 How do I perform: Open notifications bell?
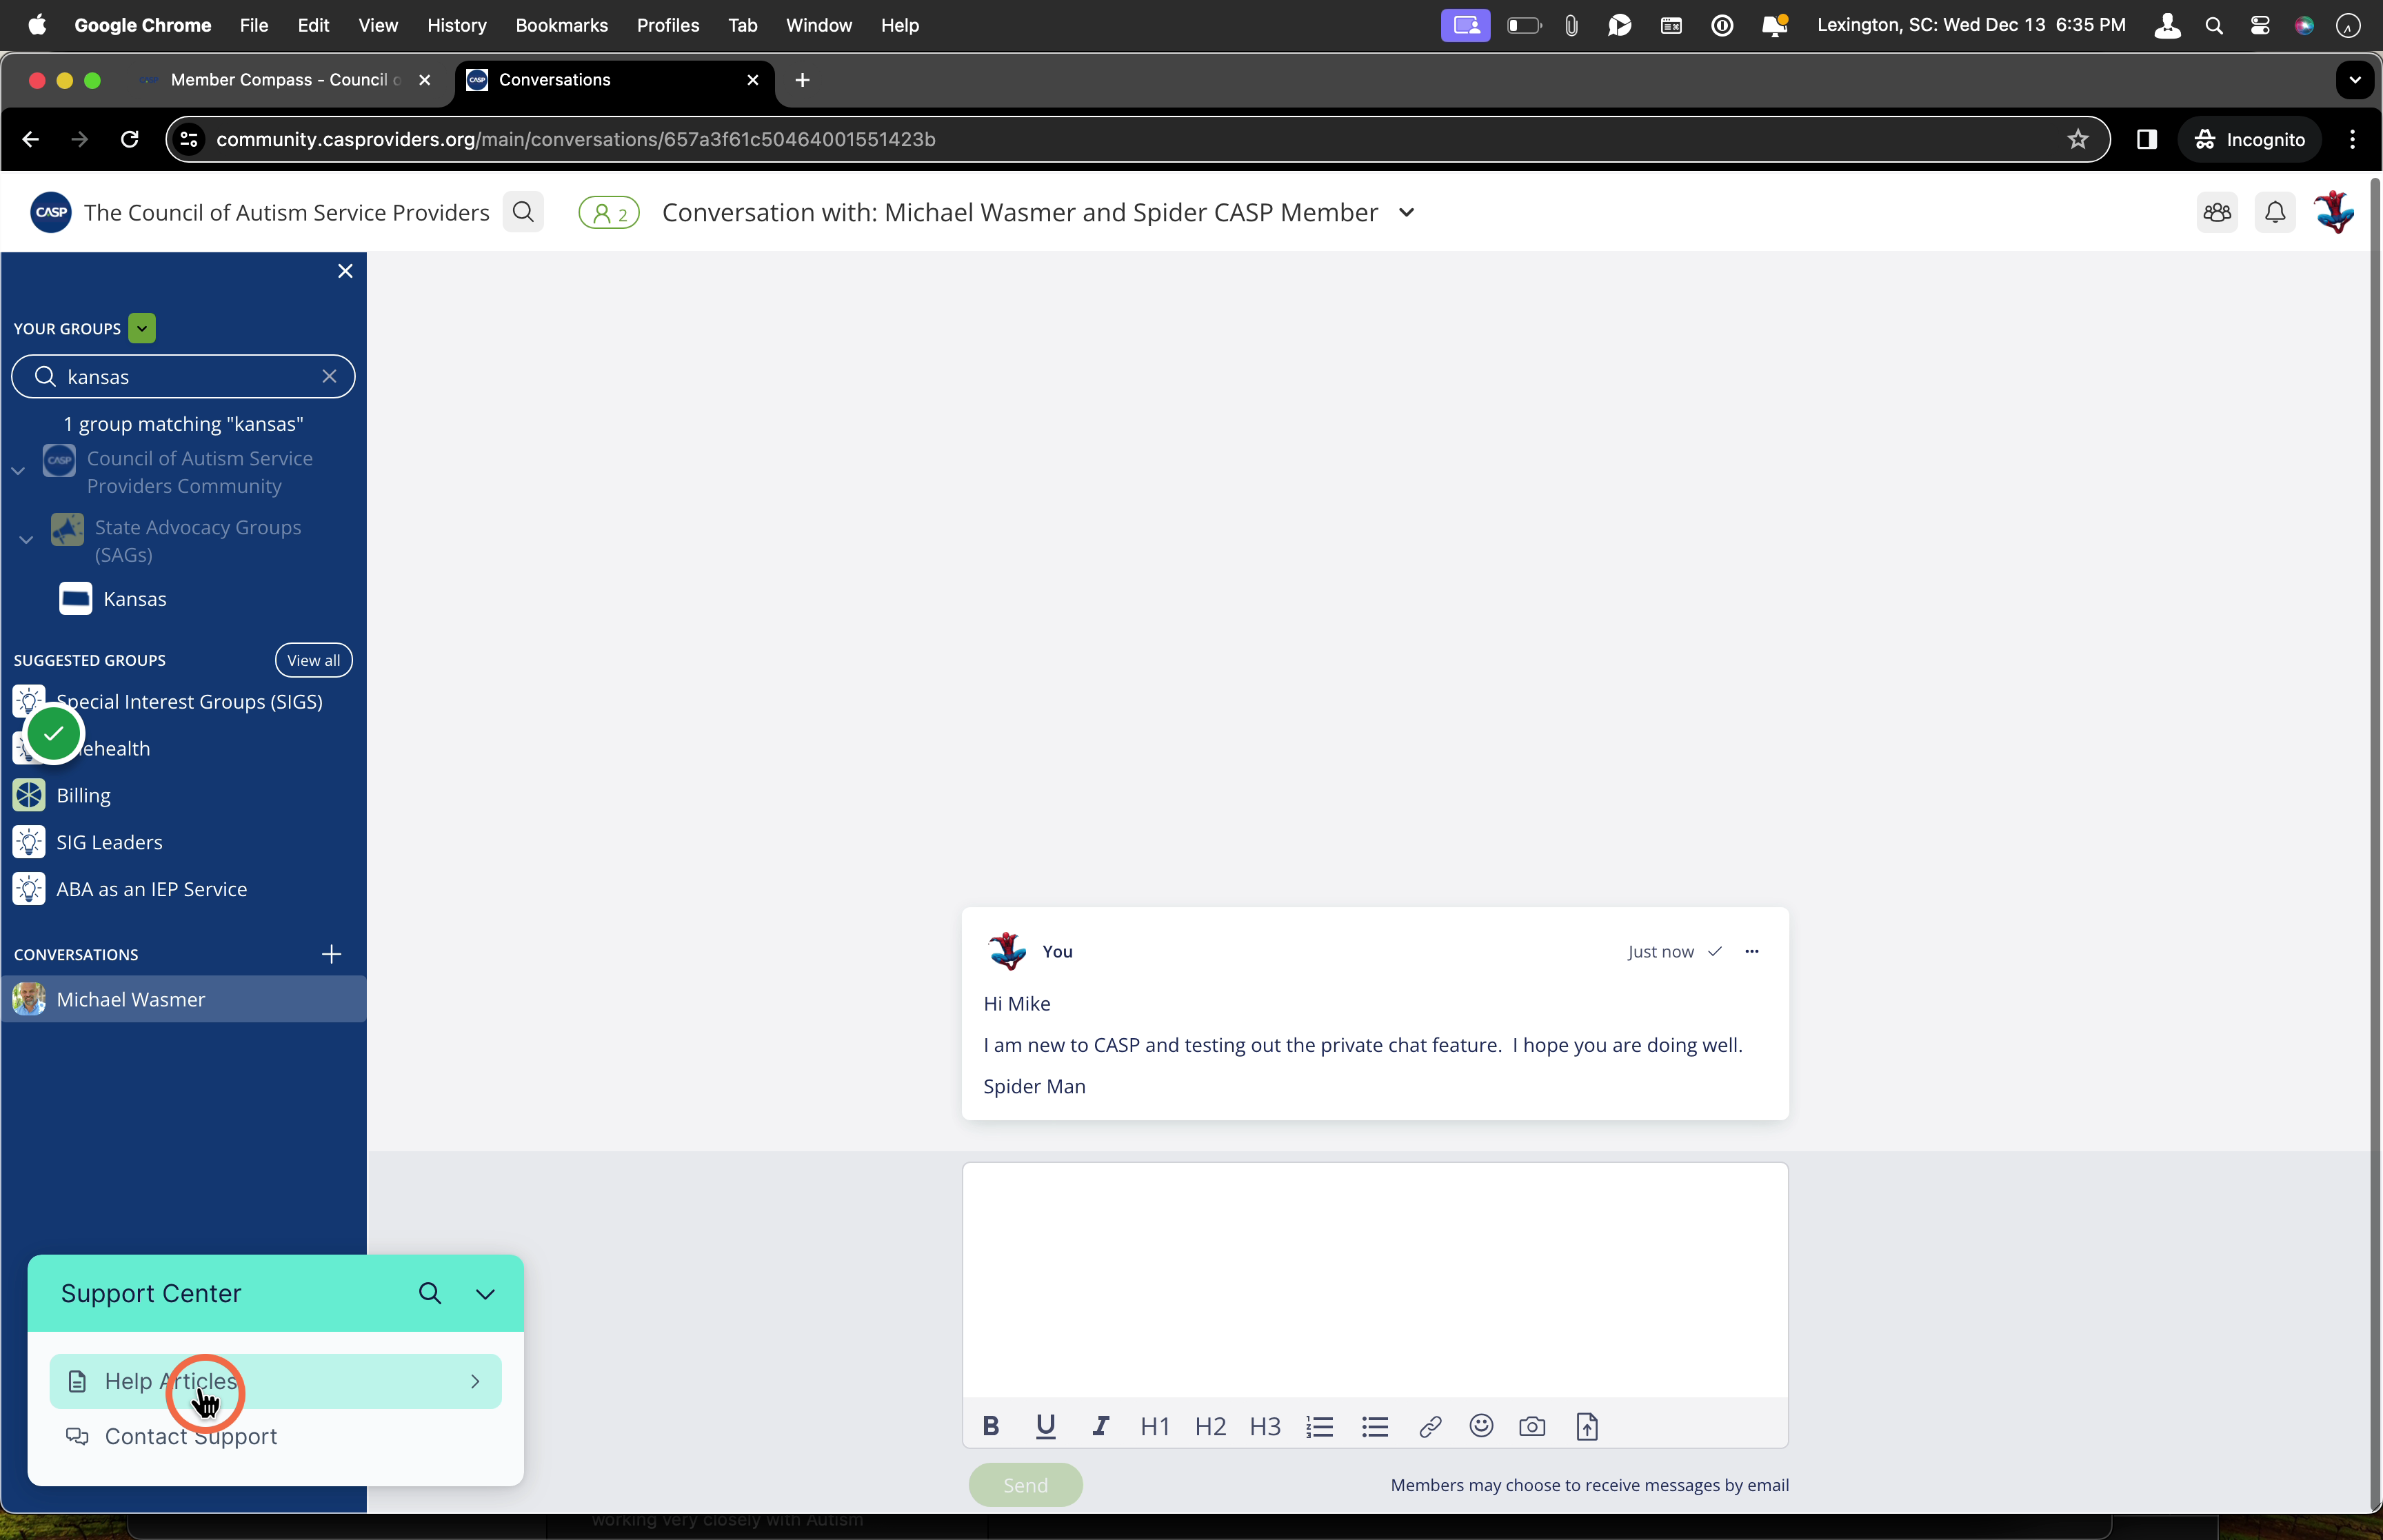2275,212
